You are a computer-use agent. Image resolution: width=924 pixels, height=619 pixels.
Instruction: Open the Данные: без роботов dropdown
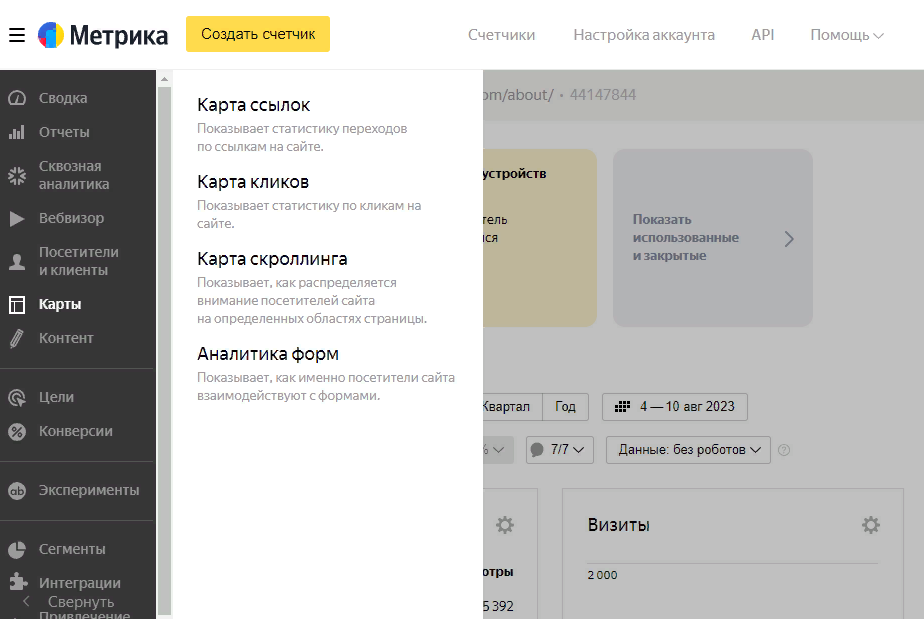click(688, 450)
